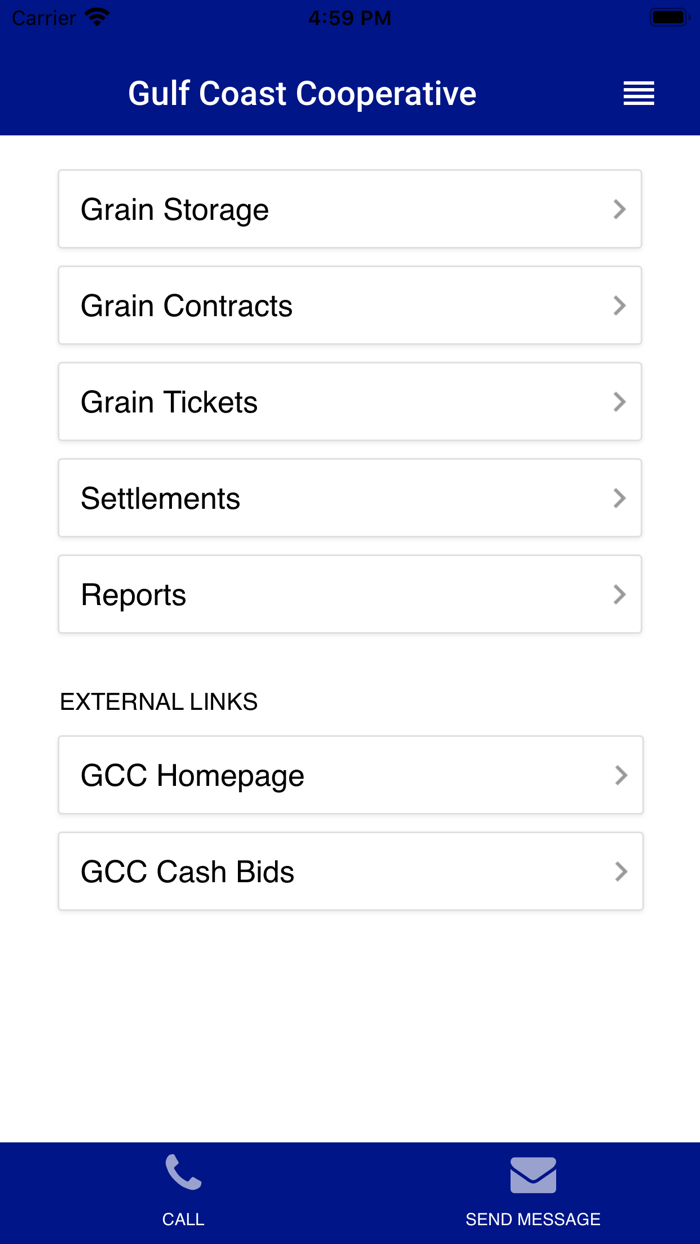Tap the Gulf Coast Cooperative title

pyautogui.click(x=302, y=93)
